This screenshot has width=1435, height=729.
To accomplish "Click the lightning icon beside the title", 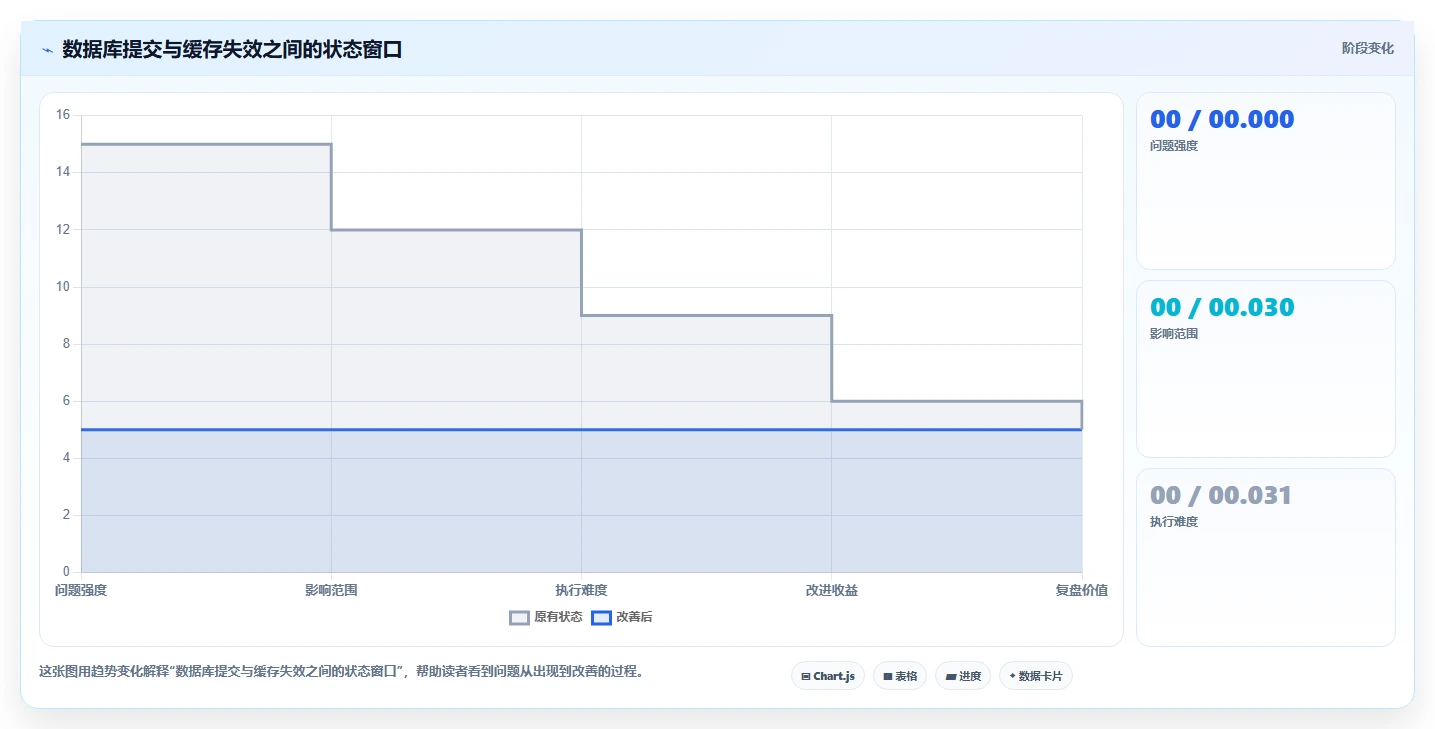I will (x=47, y=49).
